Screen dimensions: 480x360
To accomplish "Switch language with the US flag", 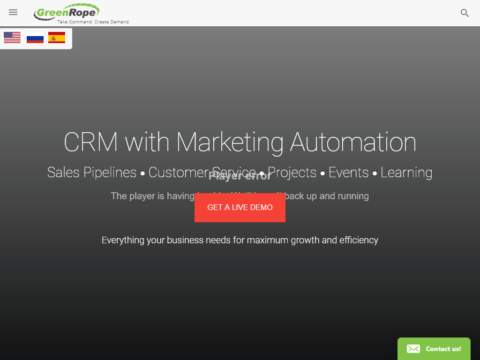I will pos(12,37).
